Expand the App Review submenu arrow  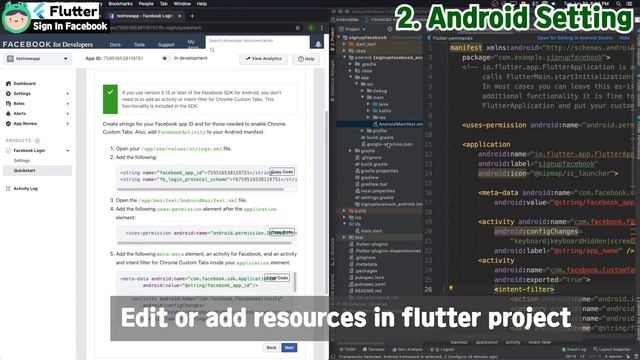point(68,124)
